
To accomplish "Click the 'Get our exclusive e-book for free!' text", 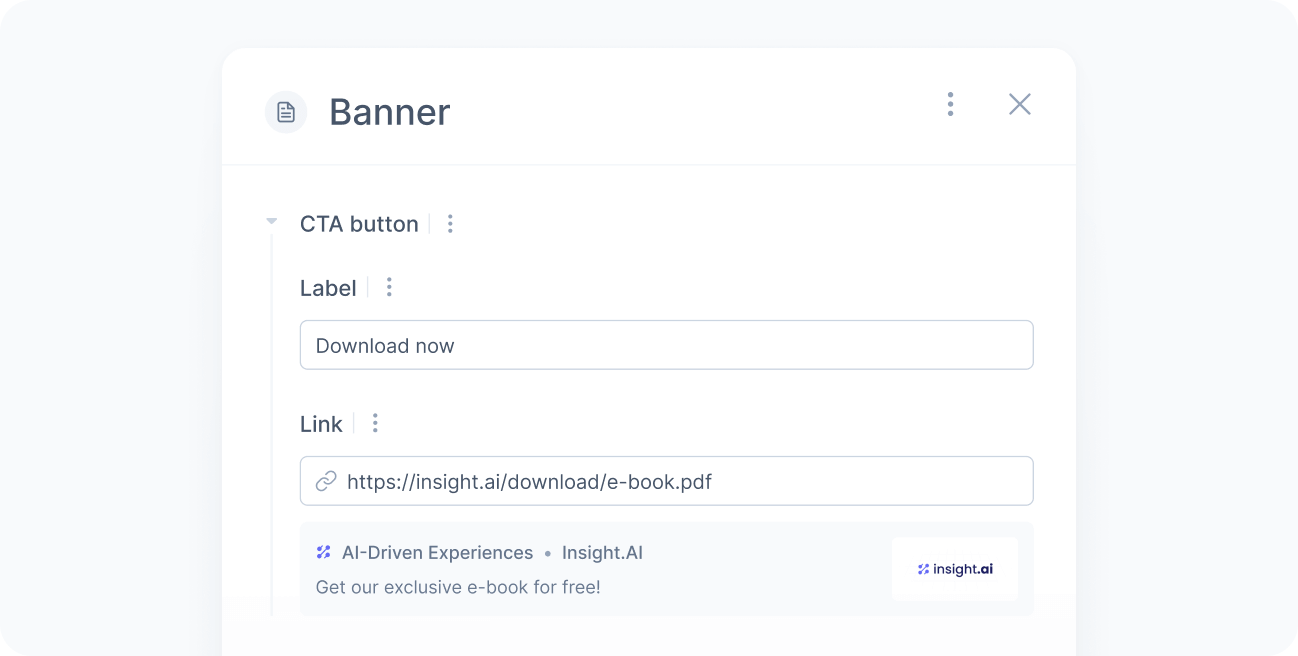I will [458, 587].
